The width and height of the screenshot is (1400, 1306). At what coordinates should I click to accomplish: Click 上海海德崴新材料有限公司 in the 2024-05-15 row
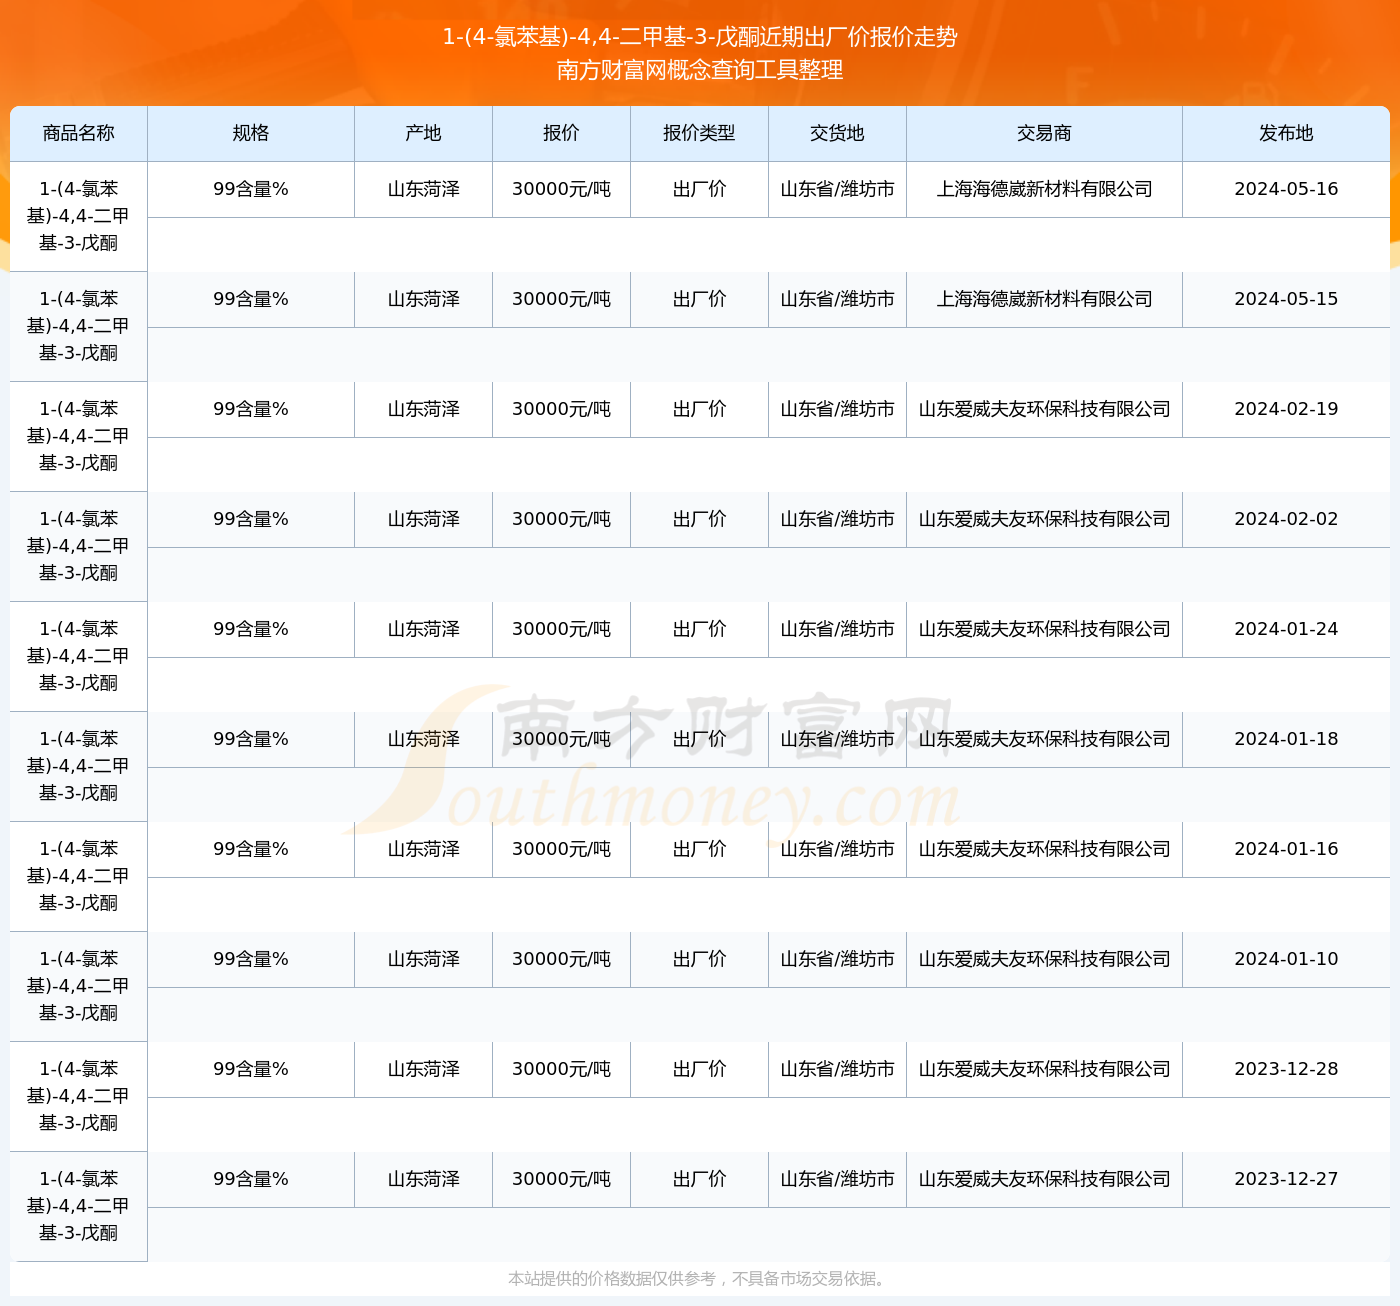1044,299
